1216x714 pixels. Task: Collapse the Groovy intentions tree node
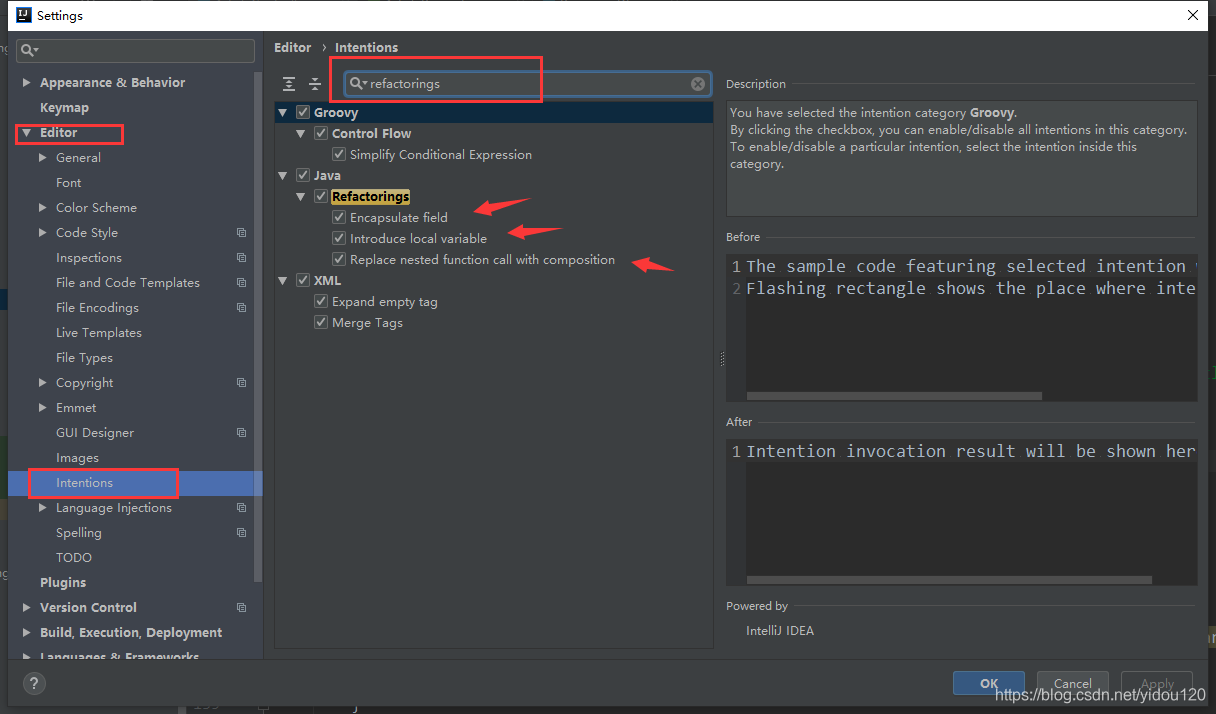point(284,113)
